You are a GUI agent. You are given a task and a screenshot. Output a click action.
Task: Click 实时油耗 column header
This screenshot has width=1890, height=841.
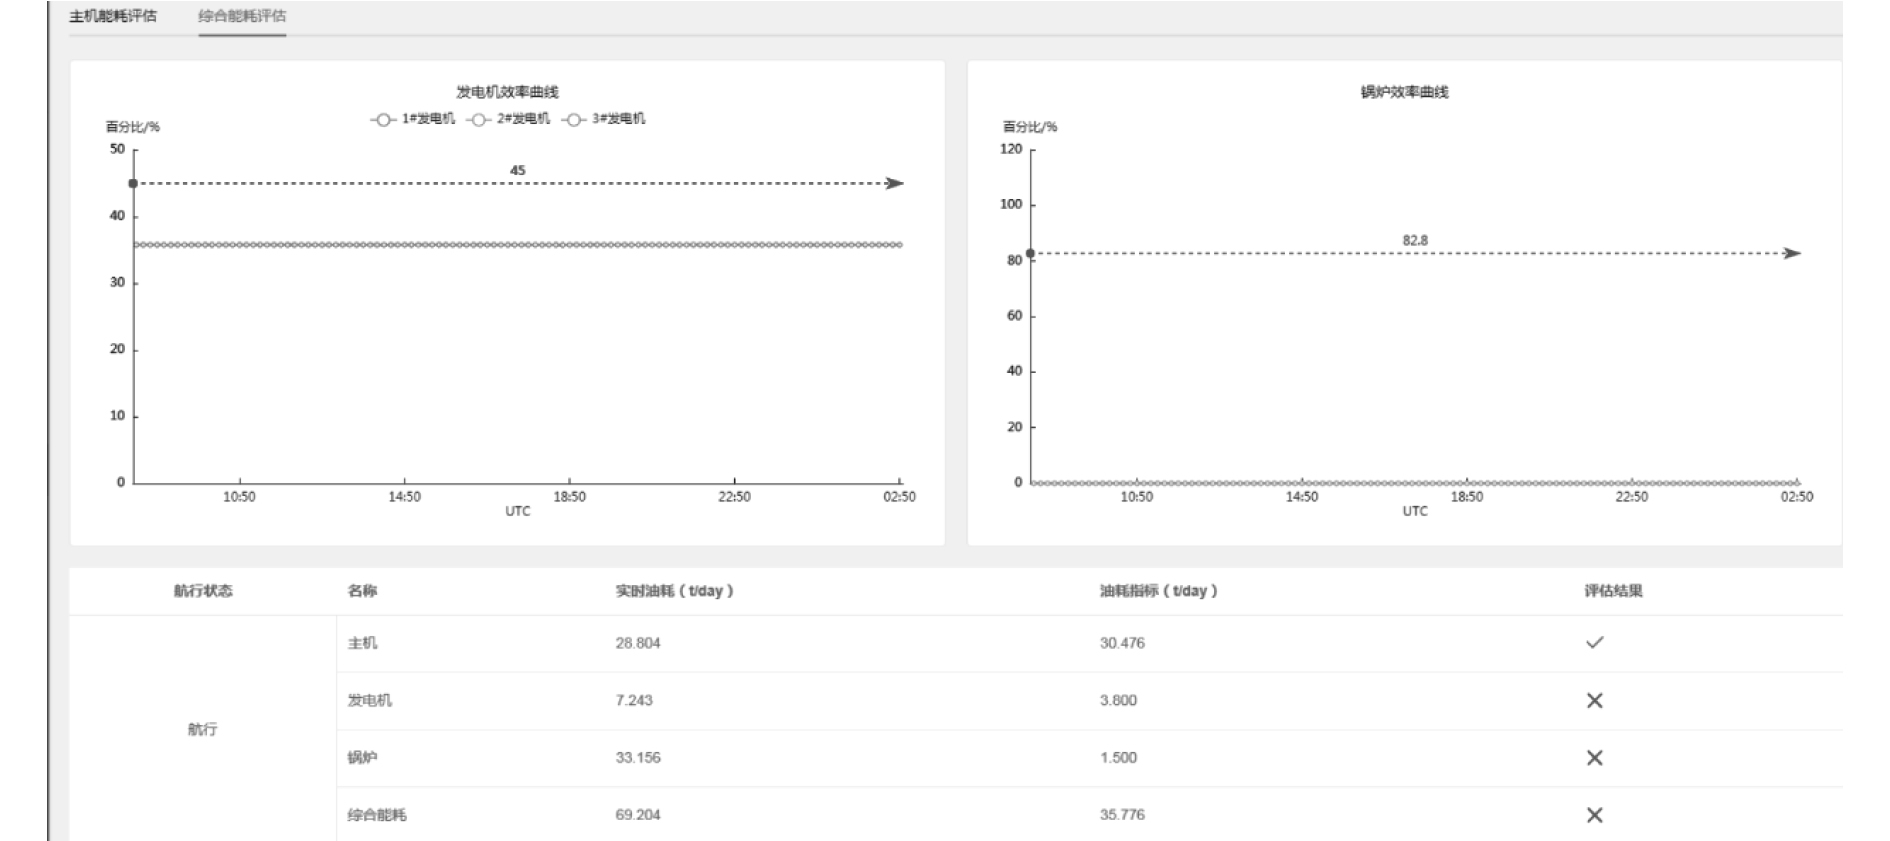[674, 591]
